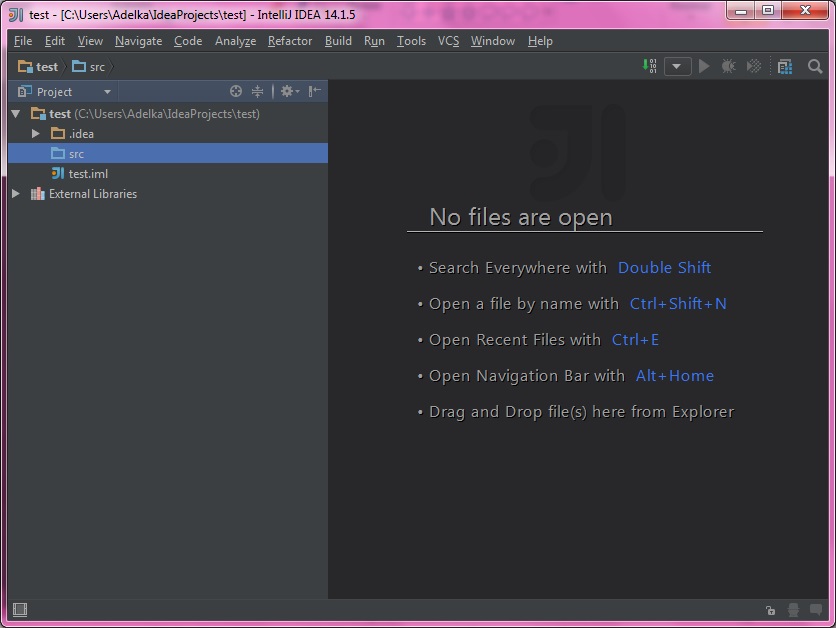The image size is (836, 628).
Task: Open the View menu
Action: pyautogui.click(x=90, y=41)
